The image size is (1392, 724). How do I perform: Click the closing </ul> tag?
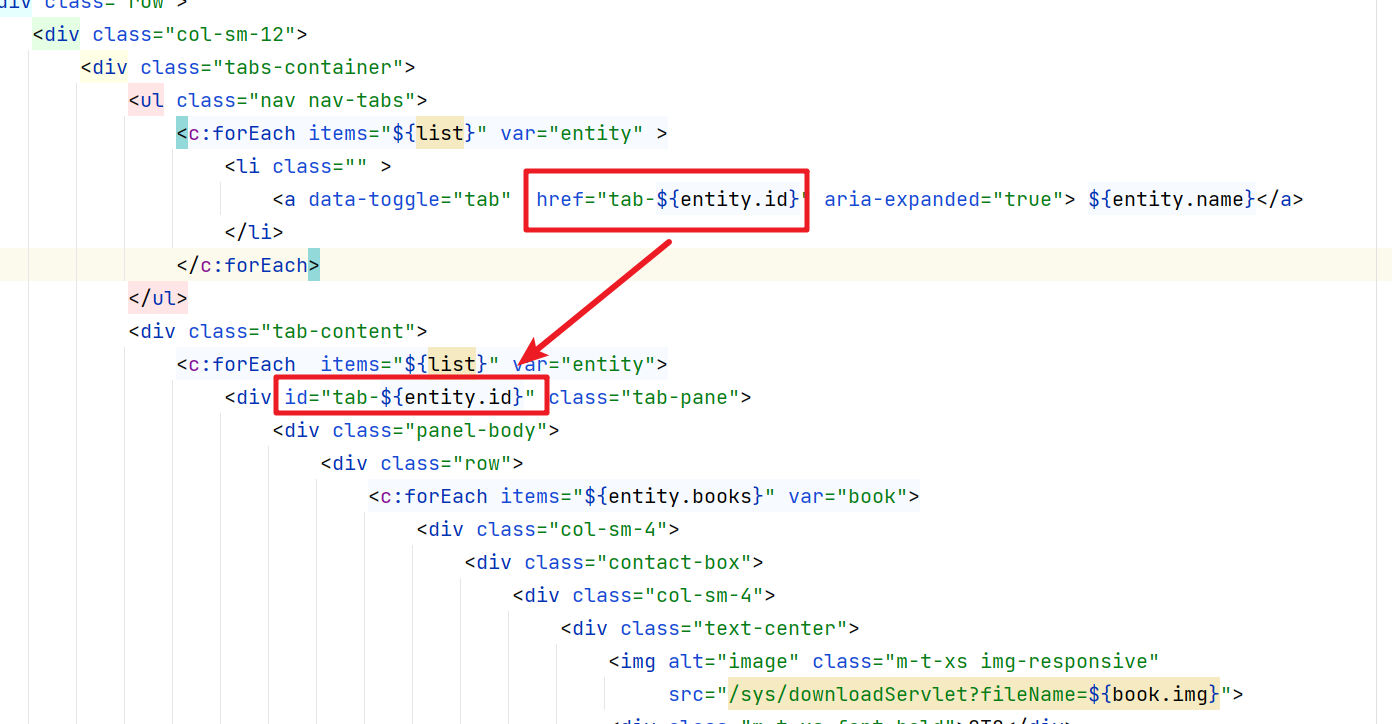pyautogui.click(x=158, y=299)
